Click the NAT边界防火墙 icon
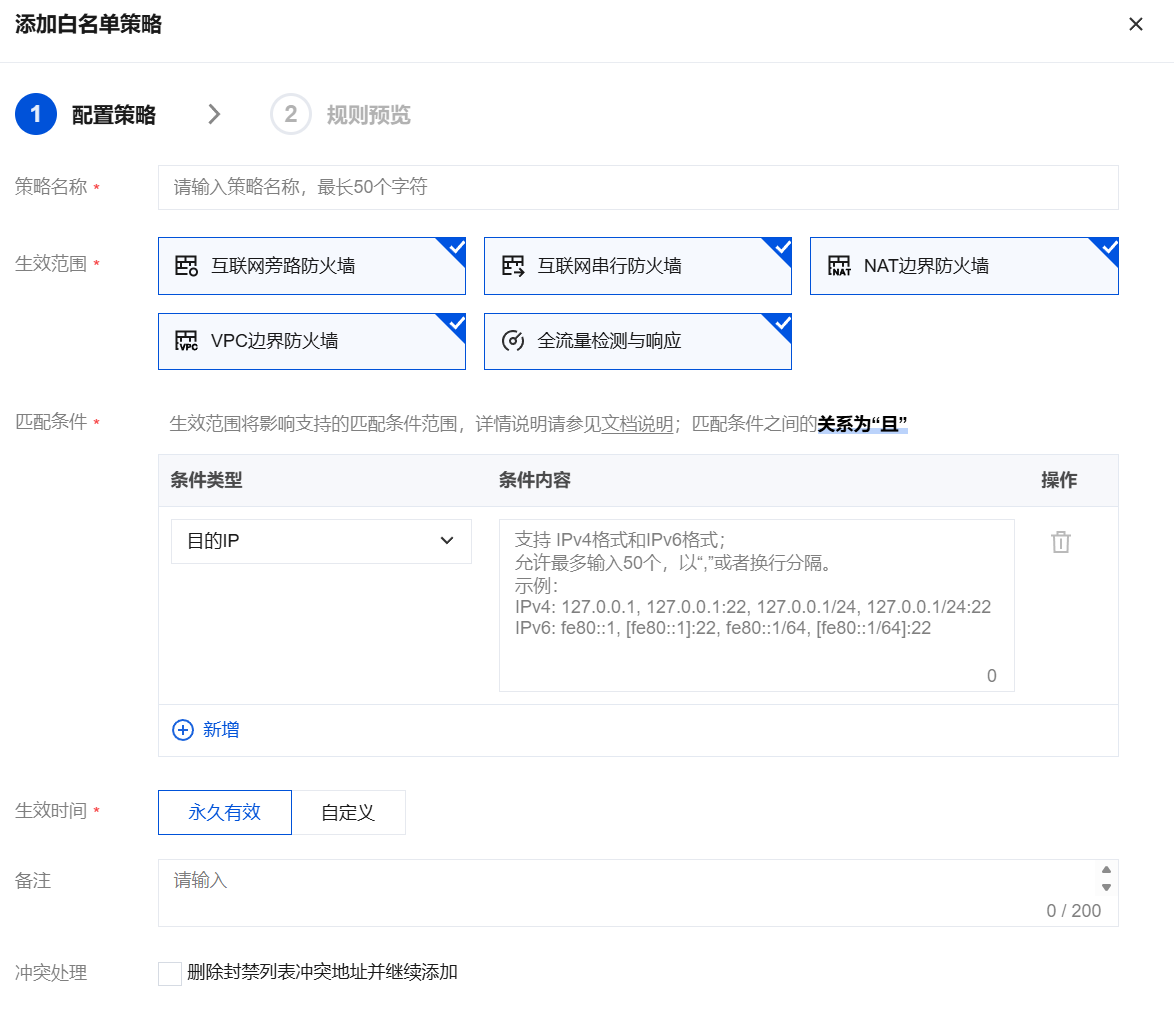The width and height of the screenshot is (1174, 1021). [x=839, y=266]
